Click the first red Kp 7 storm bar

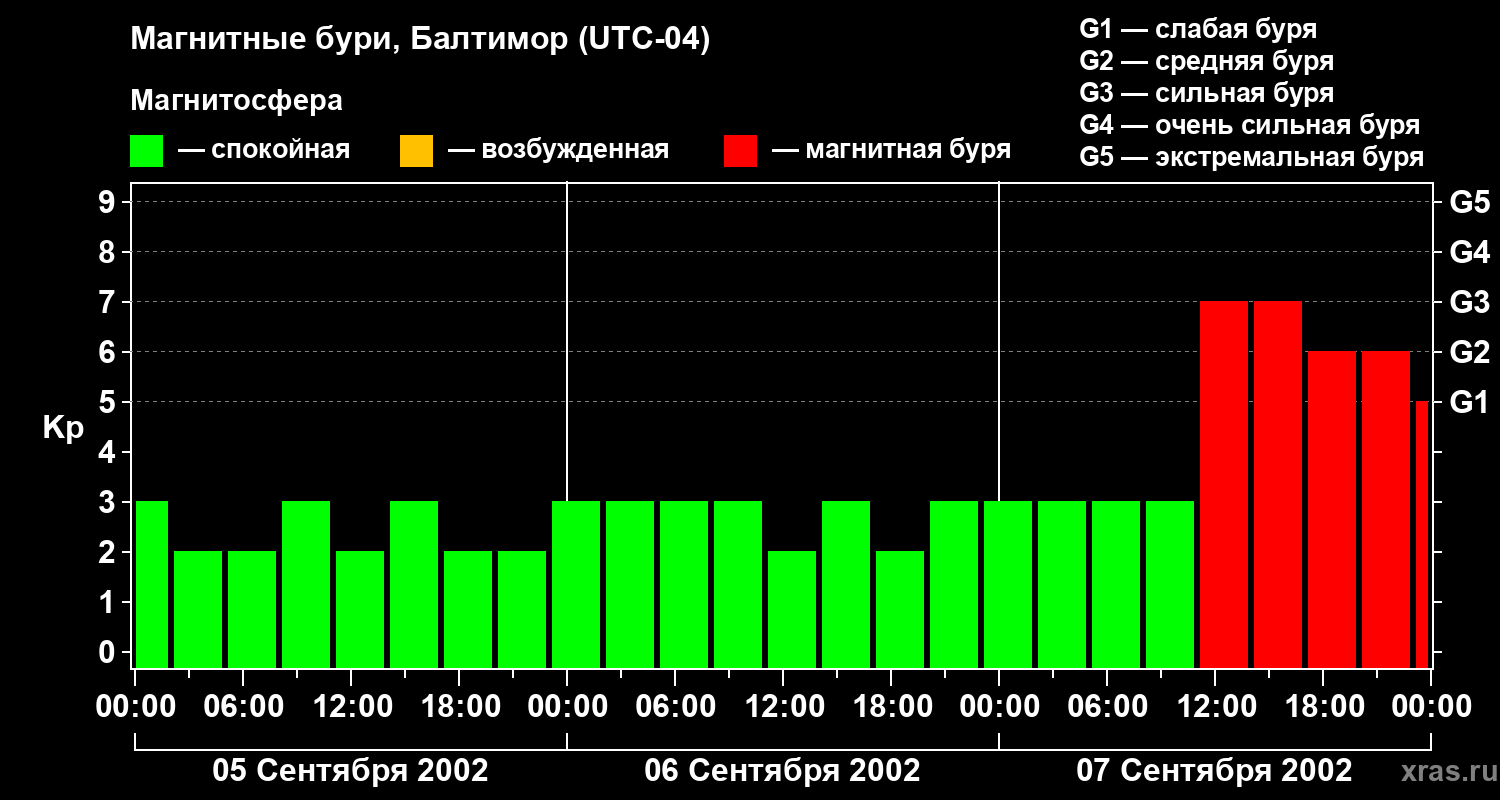[x=1224, y=484]
